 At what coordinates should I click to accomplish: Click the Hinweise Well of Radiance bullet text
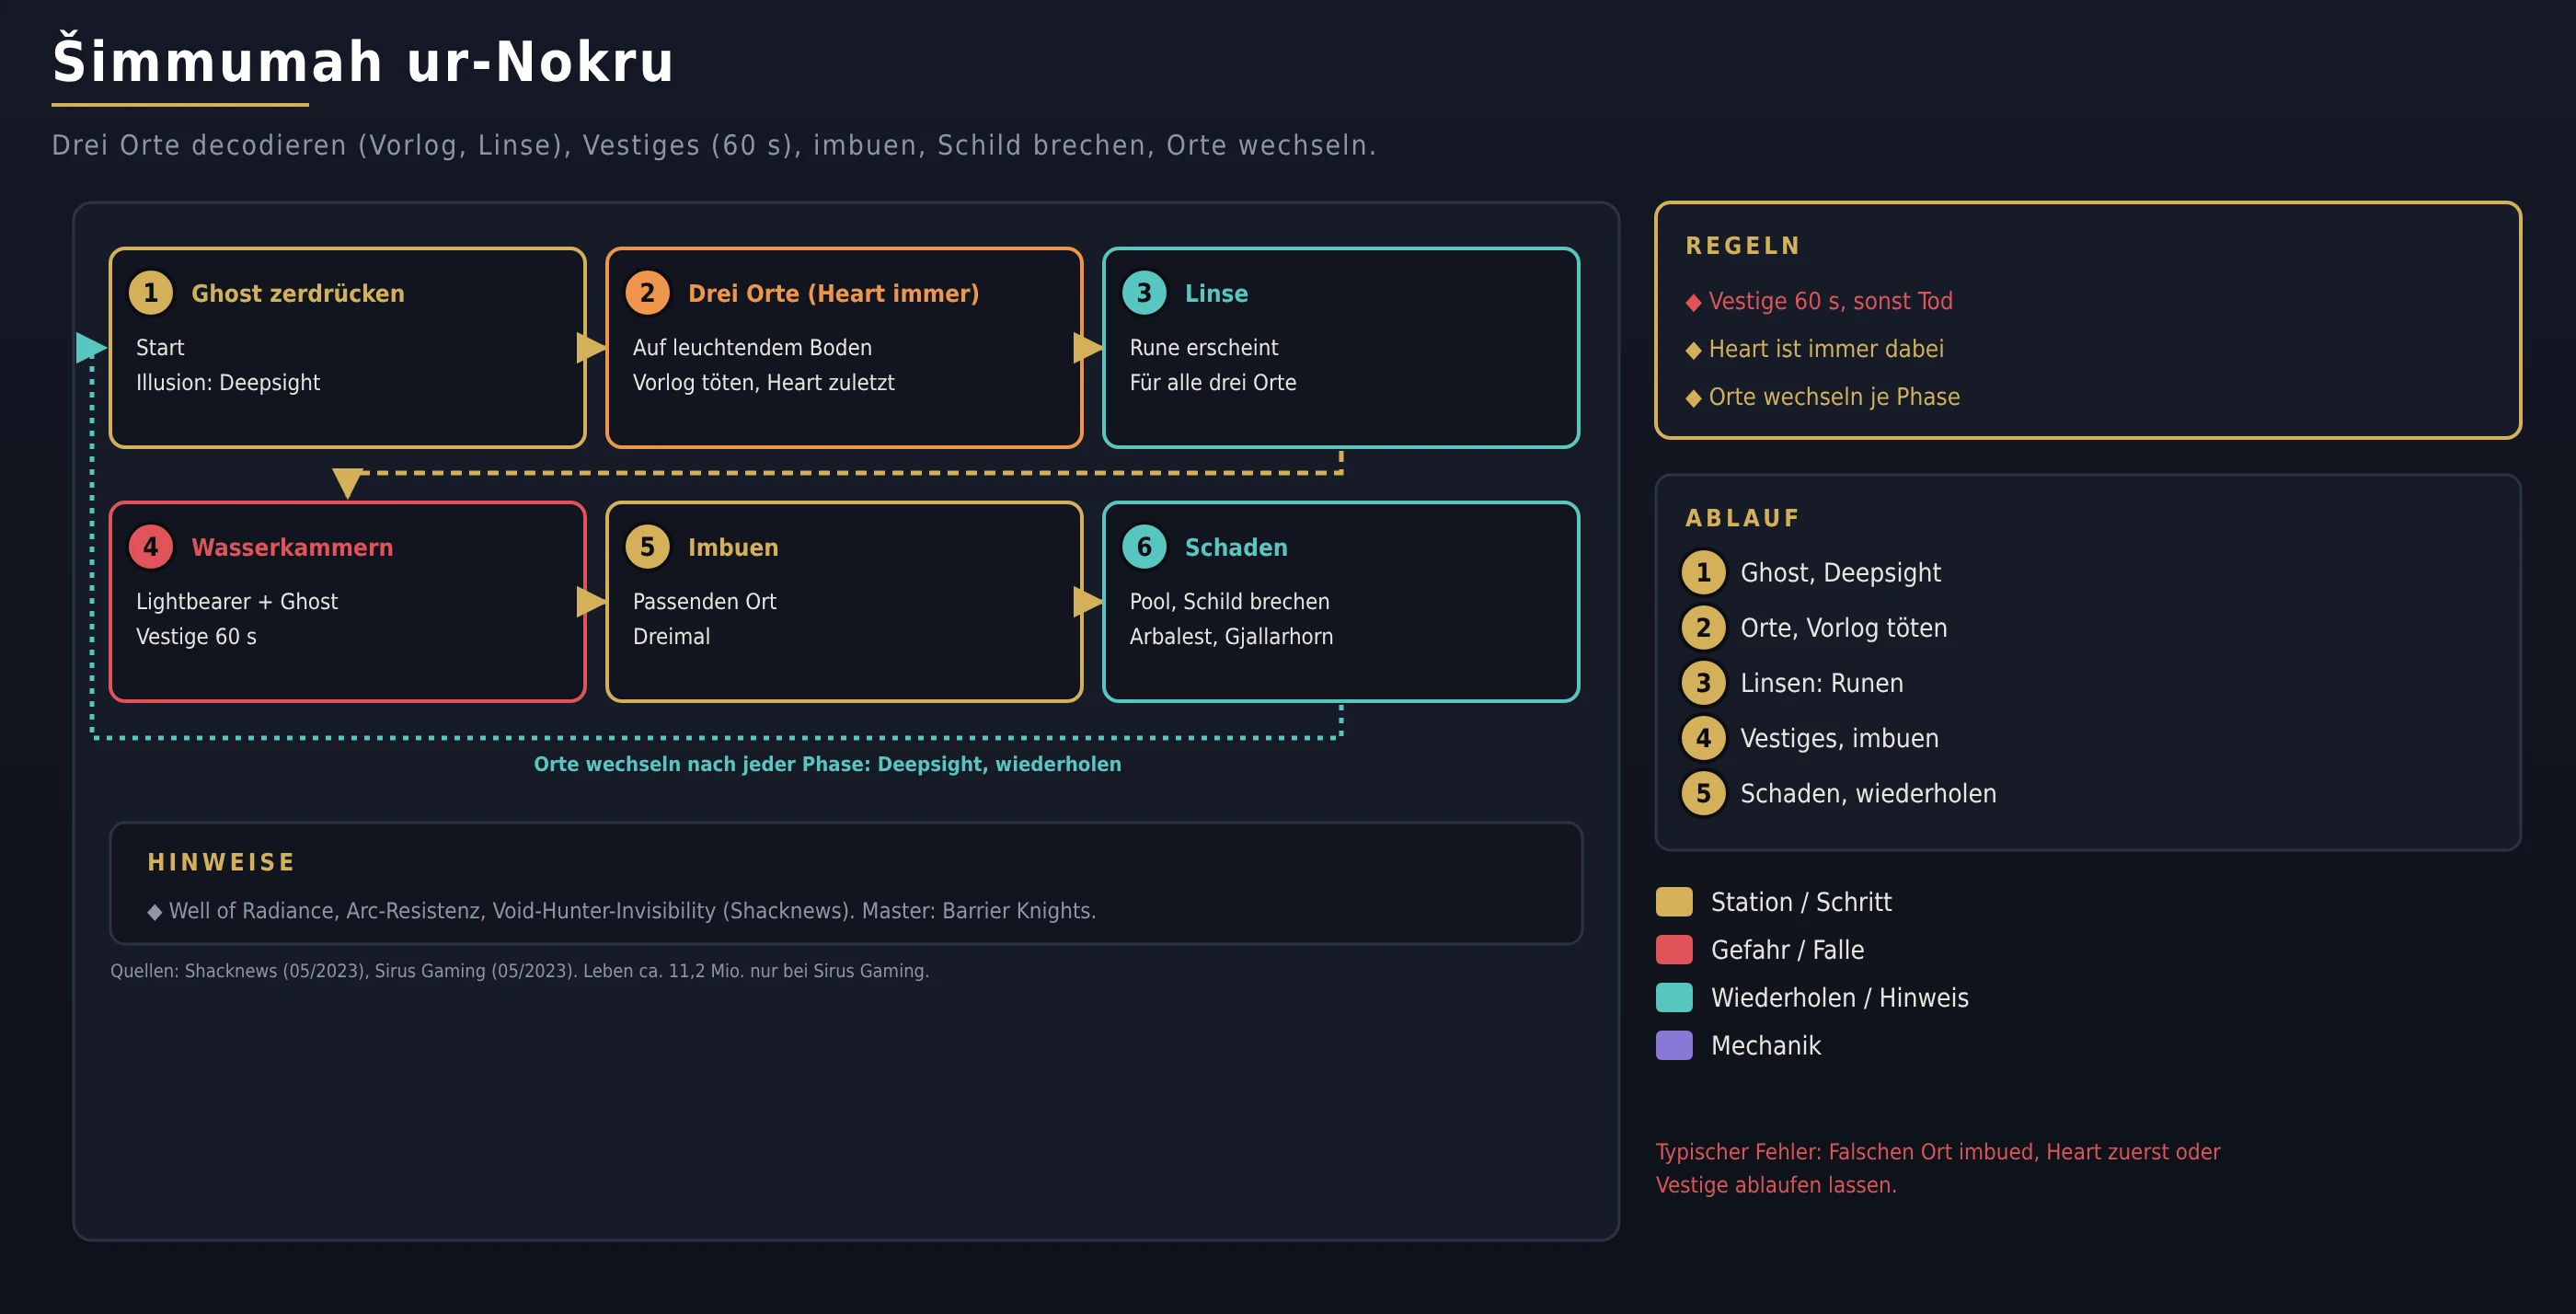coord(632,911)
